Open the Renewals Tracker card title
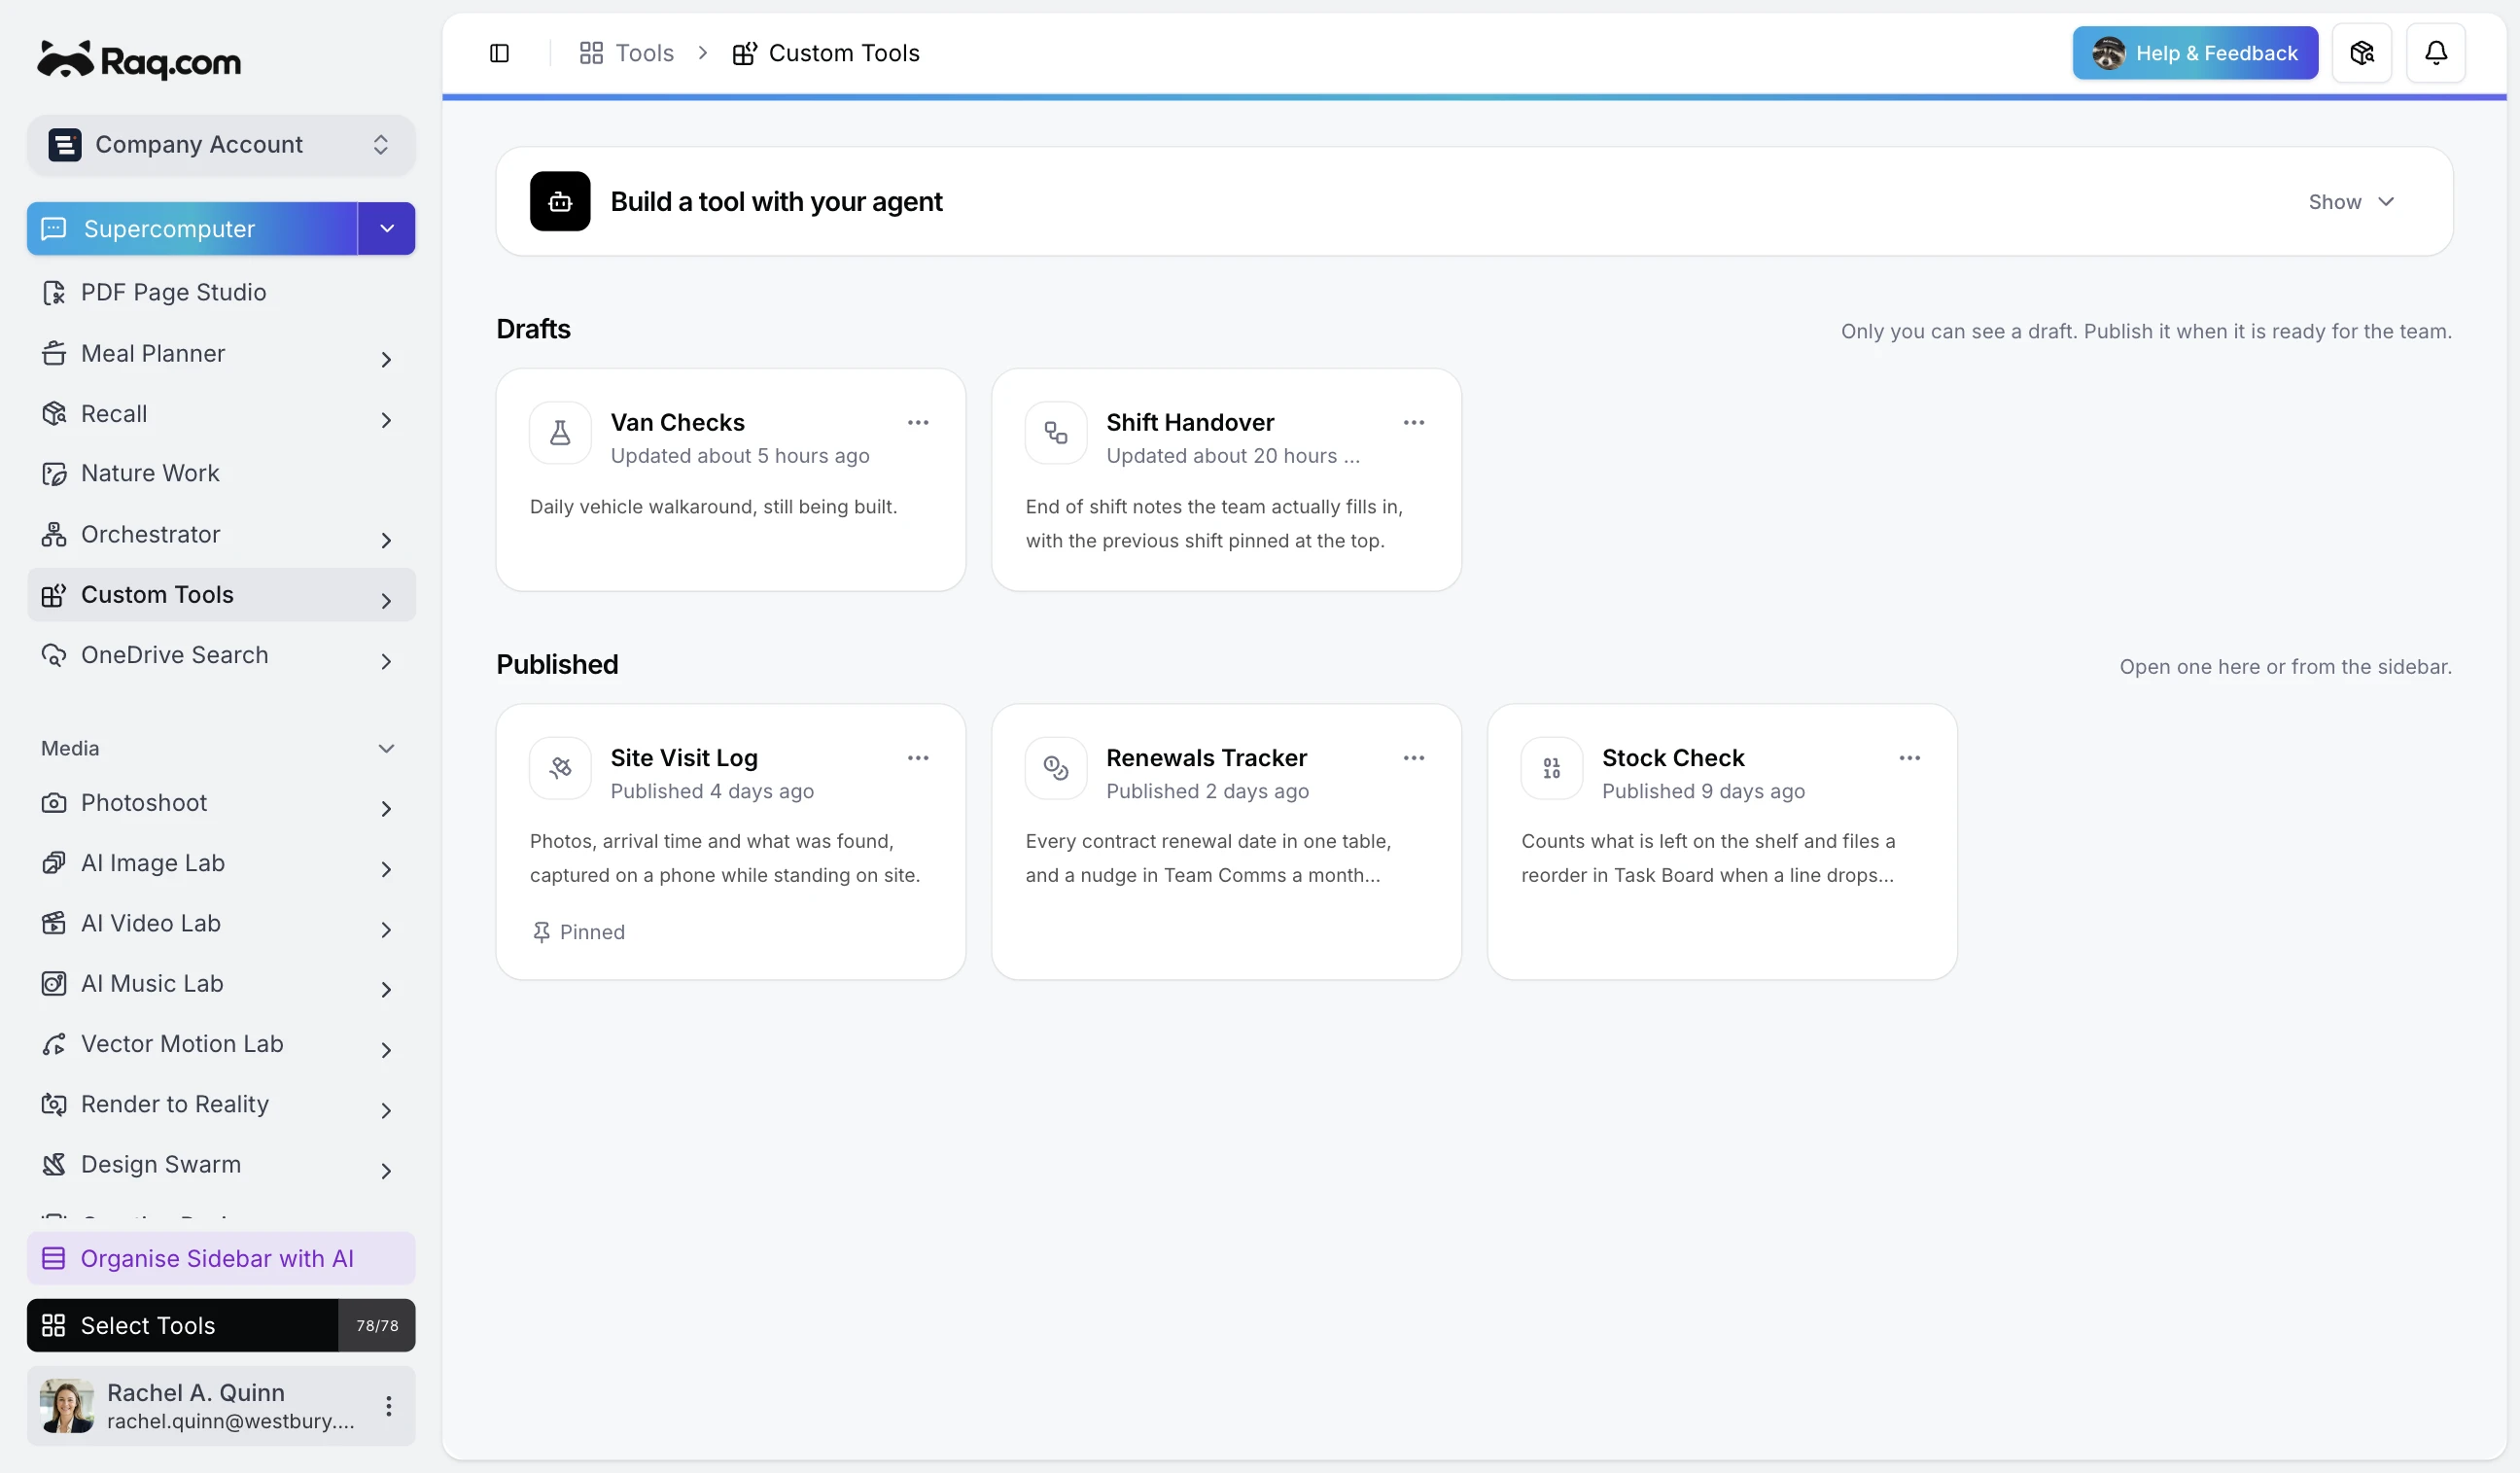The height and width of the screenshot is (1473, 2520). 1206,758
